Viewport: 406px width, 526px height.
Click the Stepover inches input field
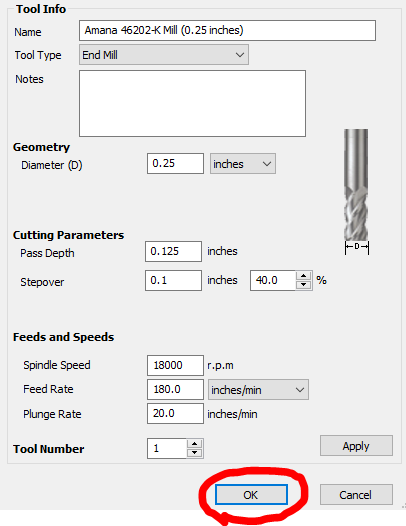[x=173, y=280]
